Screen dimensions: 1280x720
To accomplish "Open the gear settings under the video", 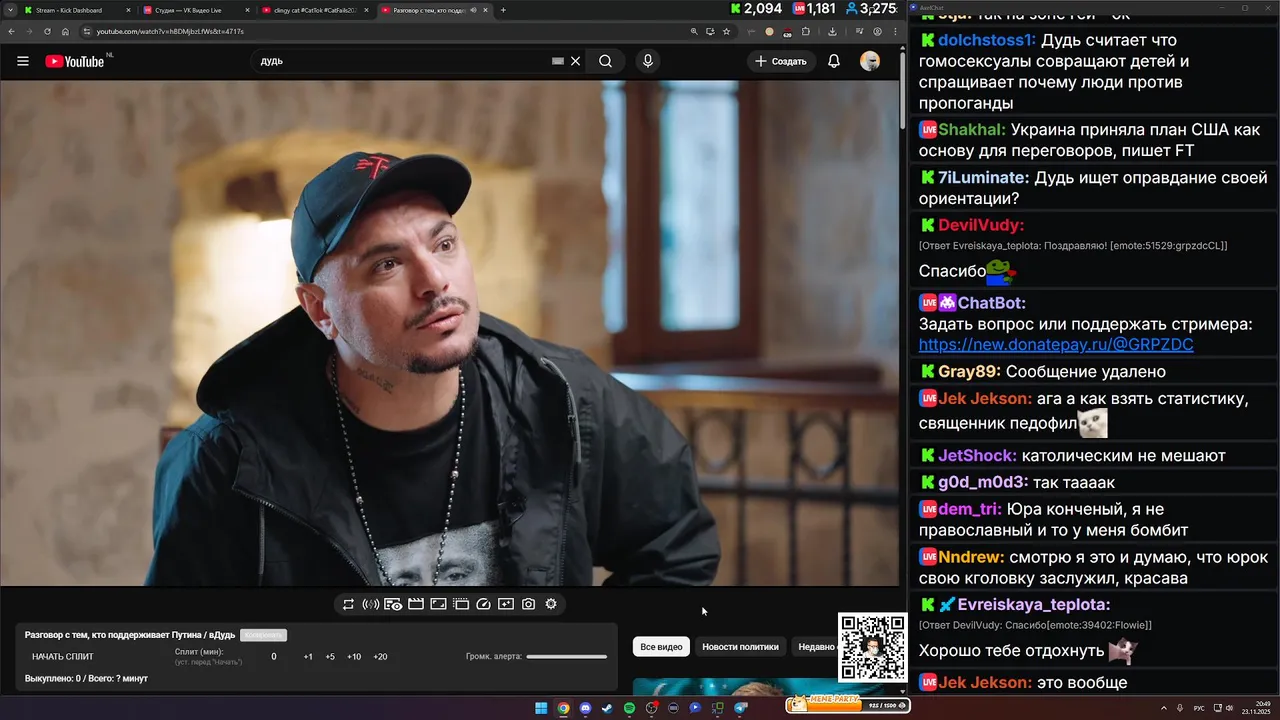I will 551,604.
